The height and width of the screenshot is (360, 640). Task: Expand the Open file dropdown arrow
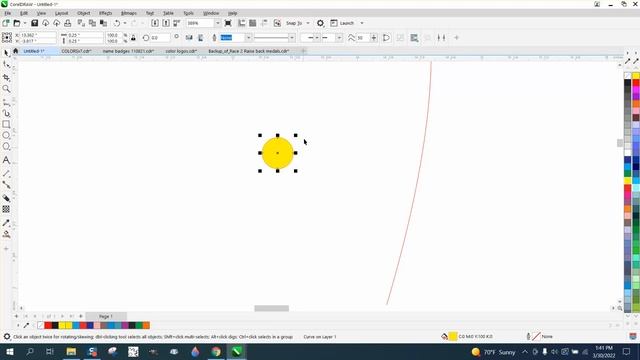[24, 23]
